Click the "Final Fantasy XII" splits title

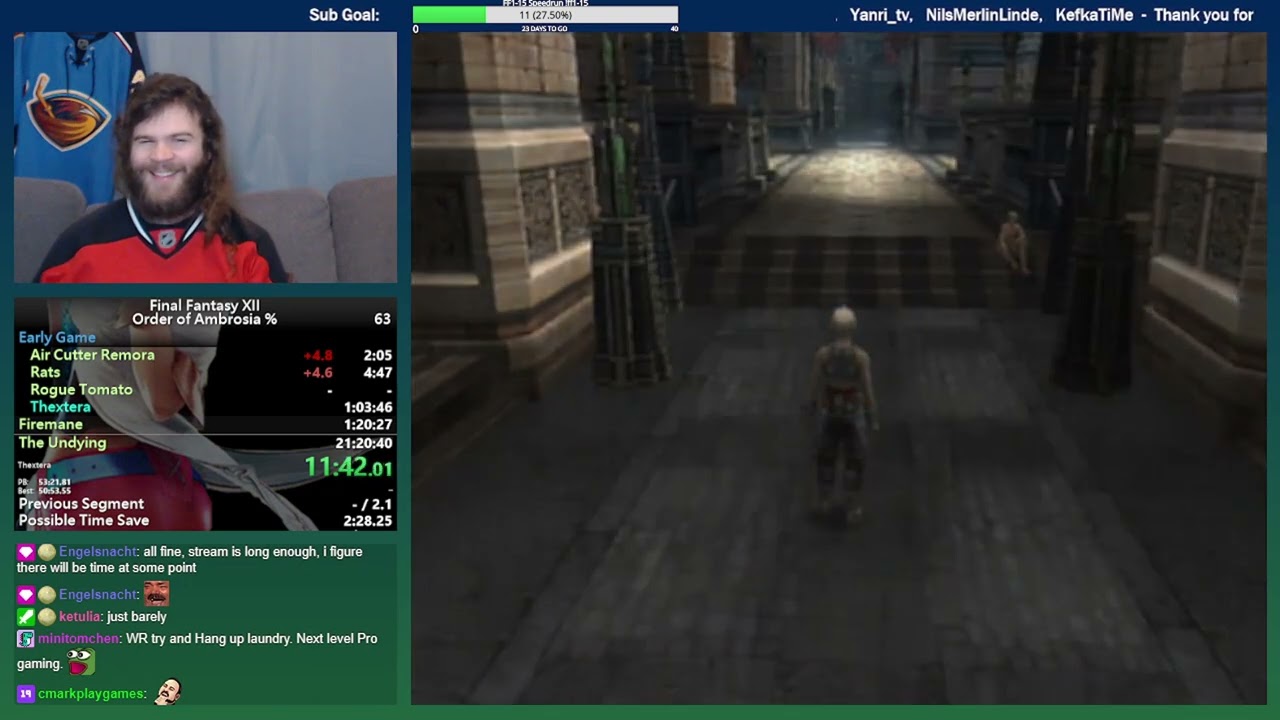coord(204,306)
